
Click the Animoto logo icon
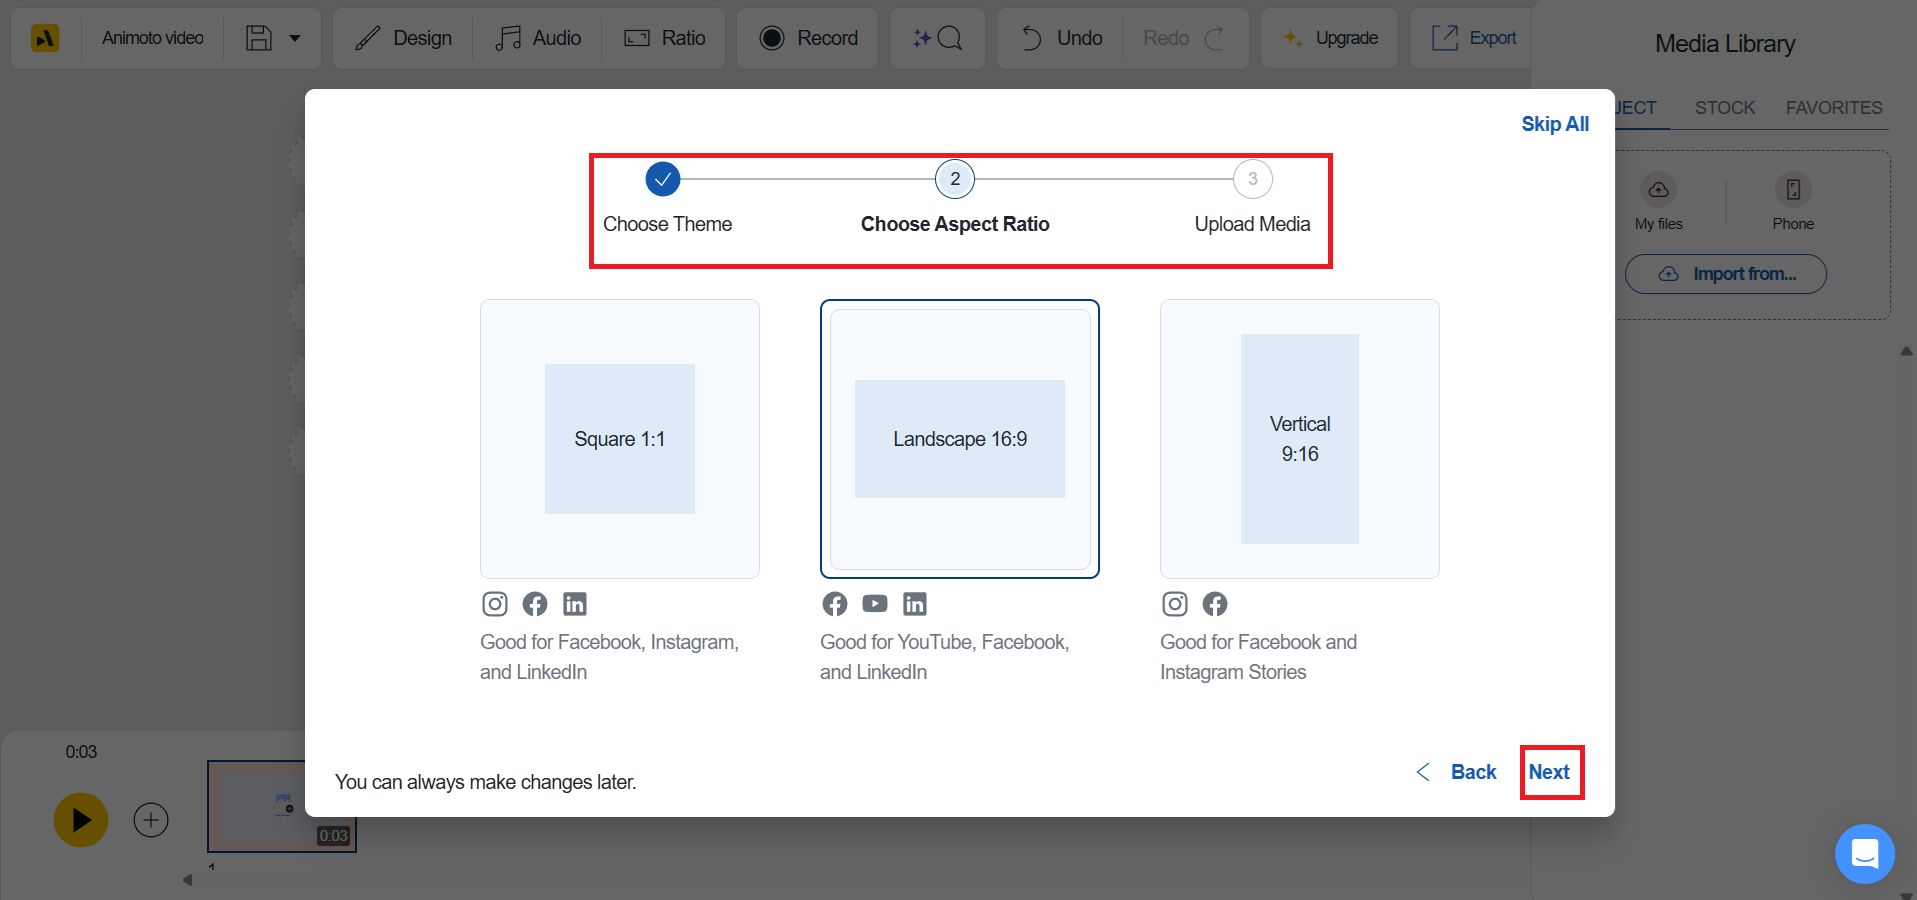coord(45,38)
